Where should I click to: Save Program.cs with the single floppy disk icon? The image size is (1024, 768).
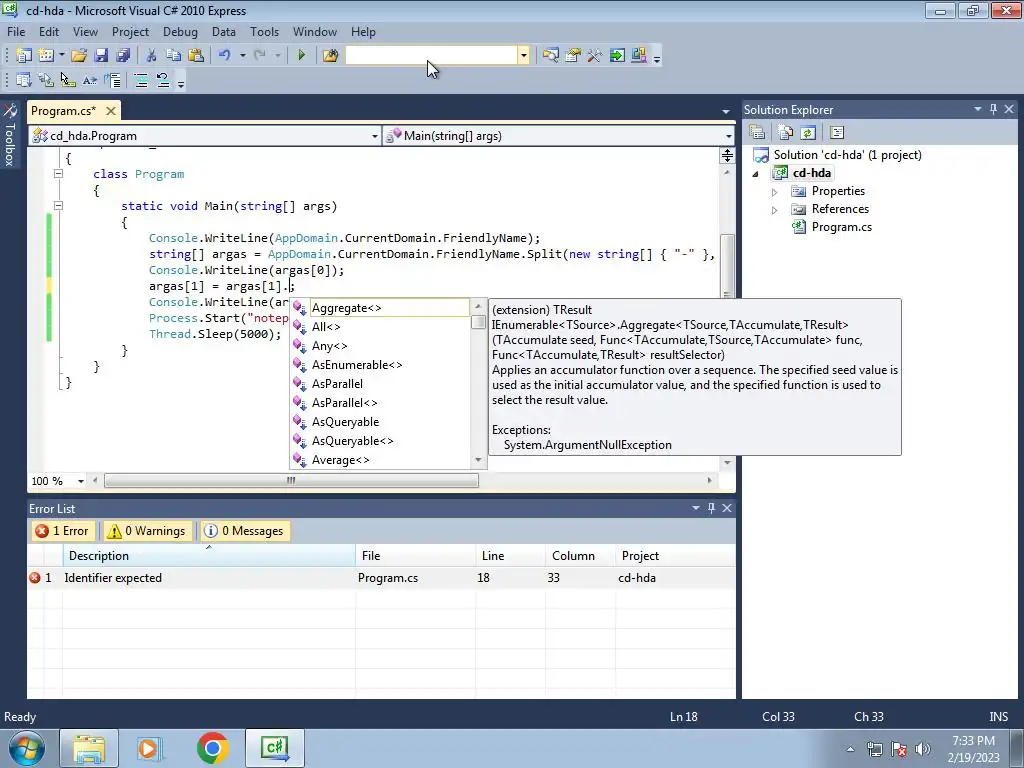coord(101,56)
